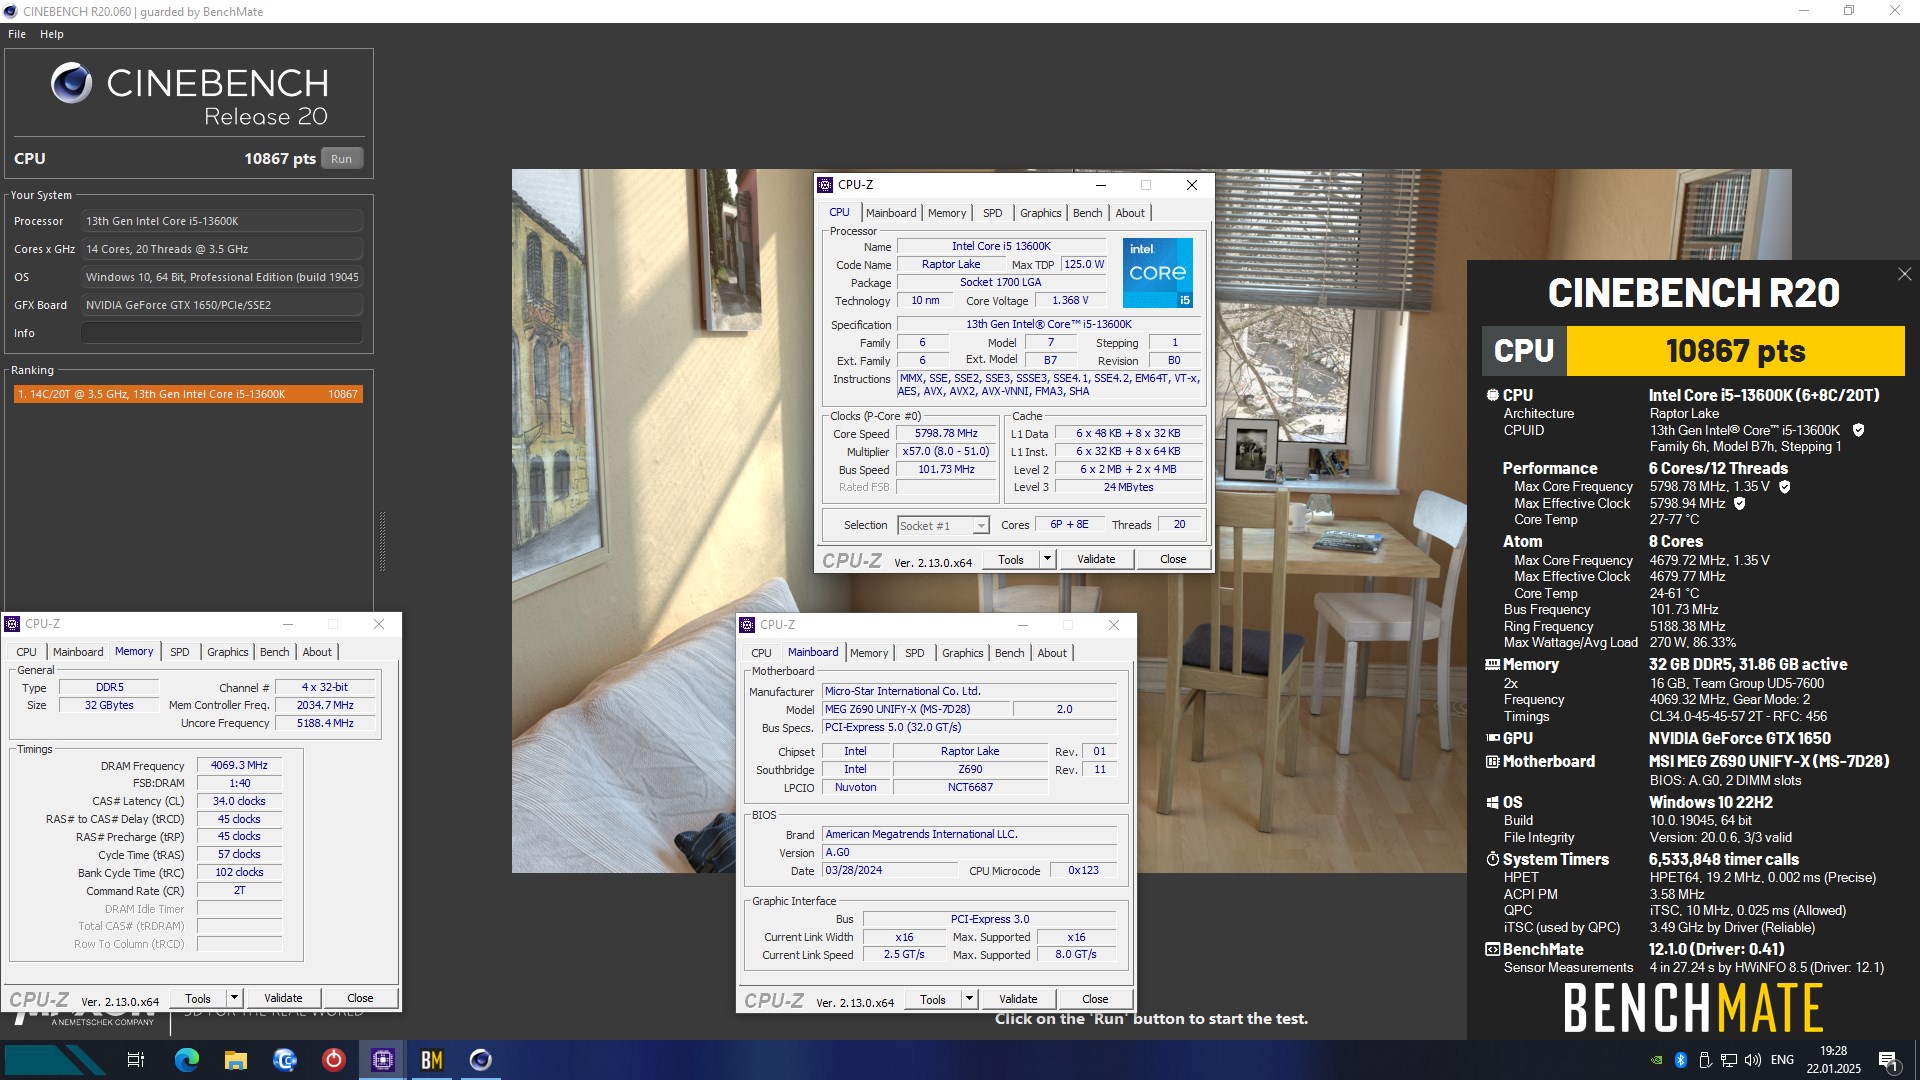Click the verified shield next to CPUID
The width and height of the screenshot is (1920, 1080).
click(x=1858, y=430)
